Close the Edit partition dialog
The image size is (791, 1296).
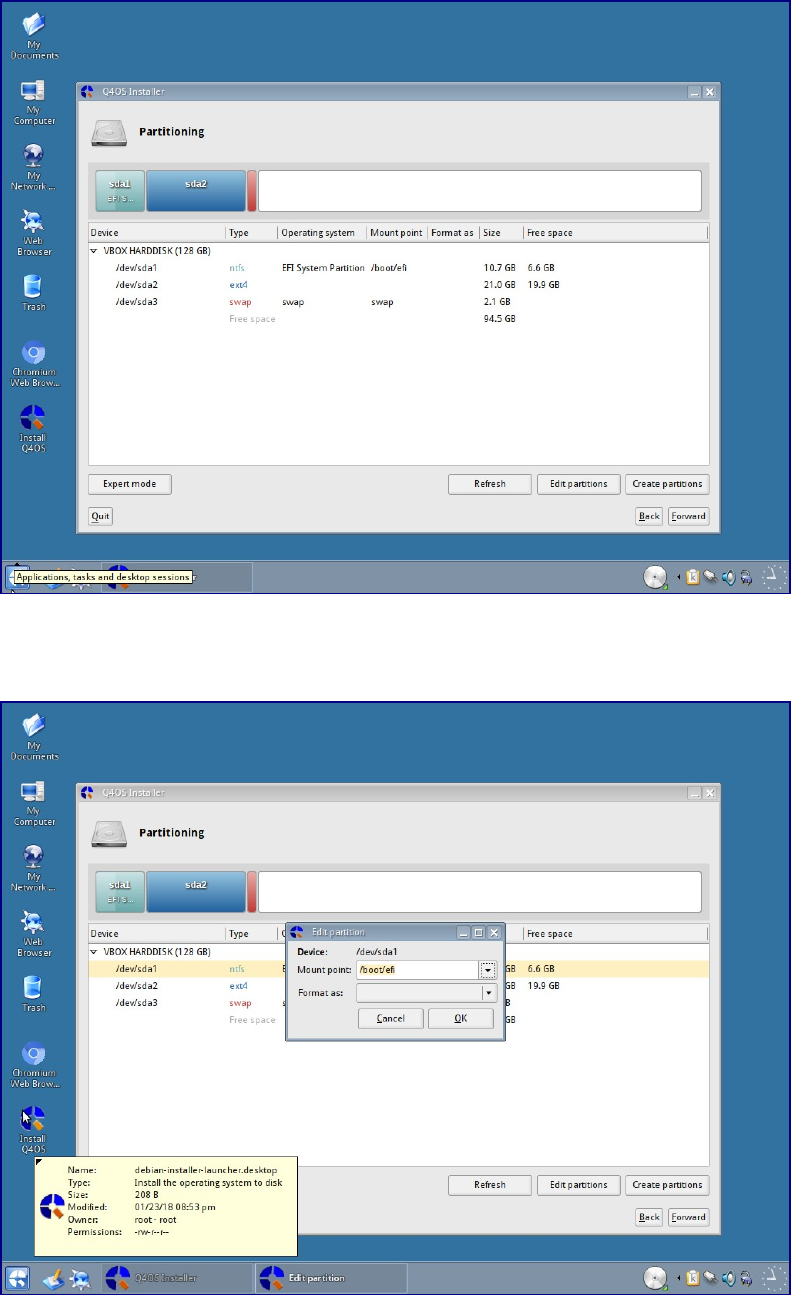(x=493, y=932)
